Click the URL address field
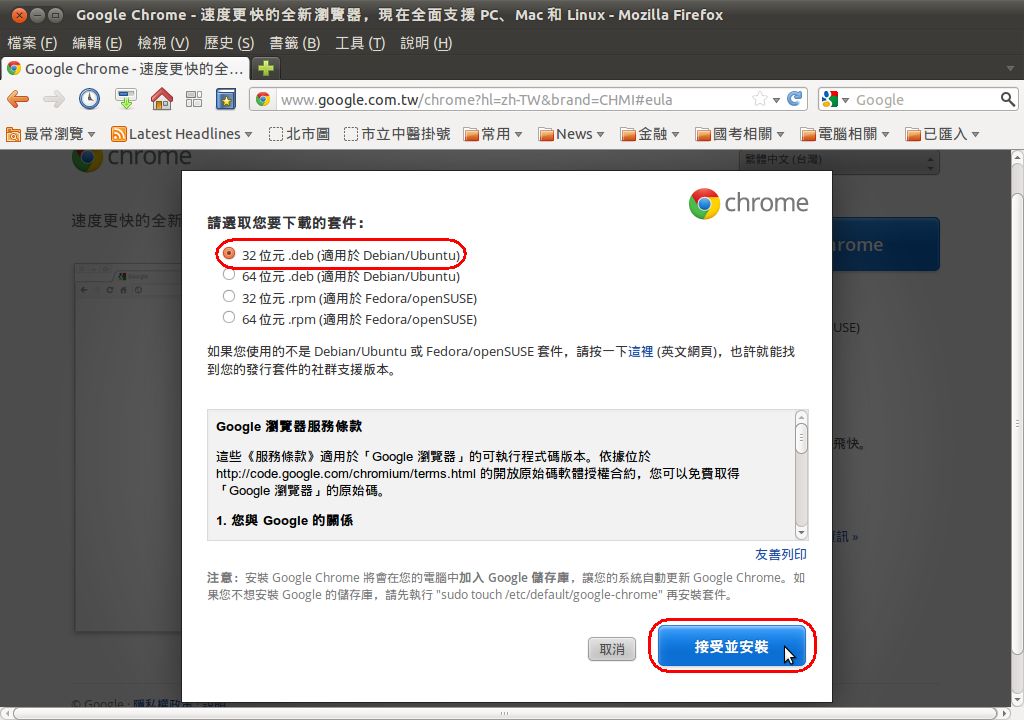The height and width of the screenshot is (720, 1024). [x=513, y=99]
